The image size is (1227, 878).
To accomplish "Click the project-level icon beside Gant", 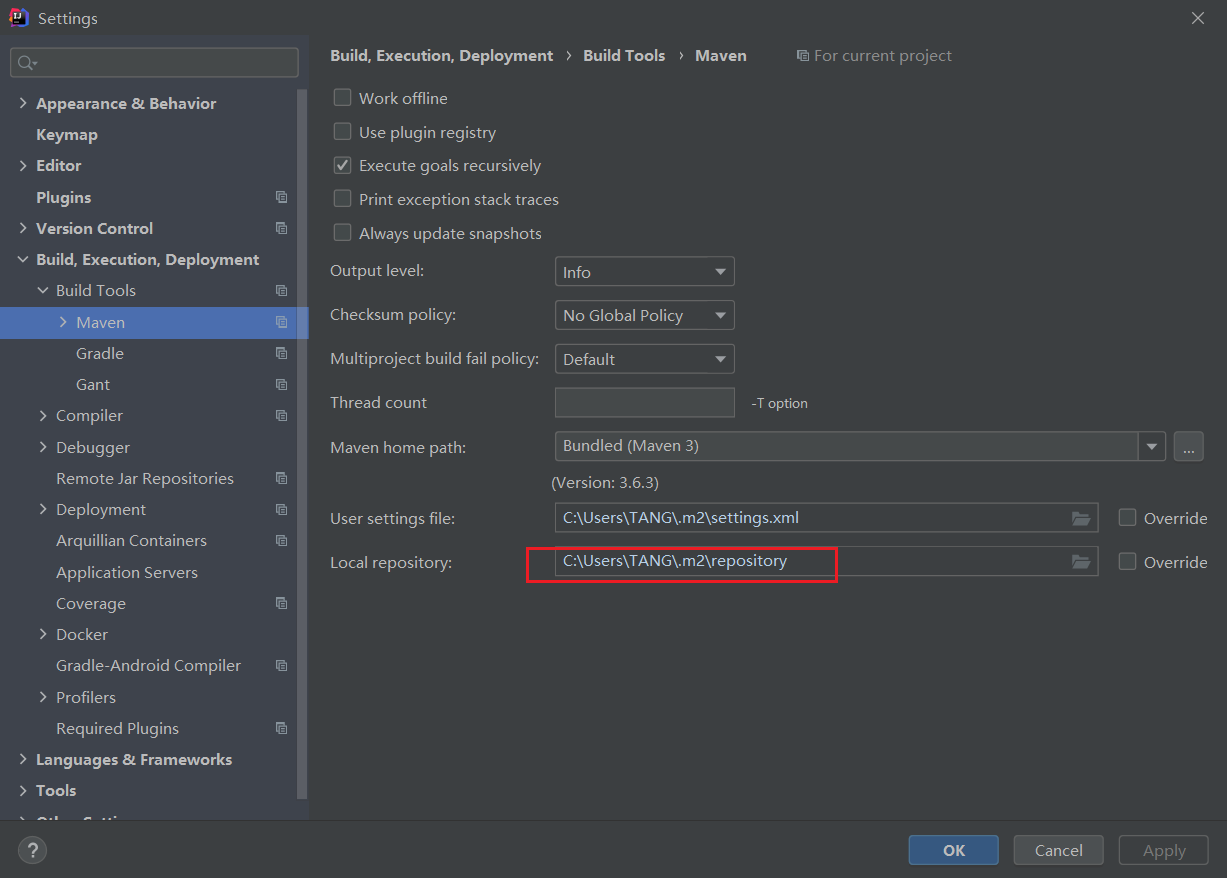I will (x=282, y=385).
